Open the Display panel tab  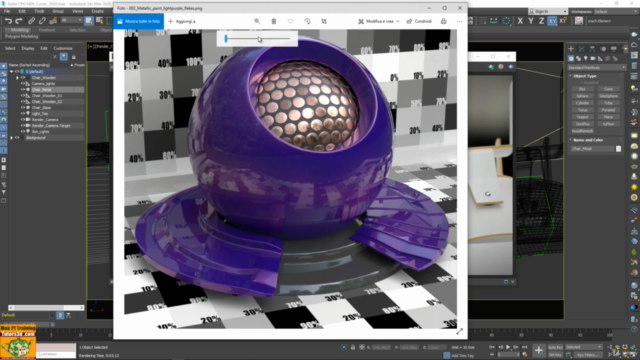(x=613, y=49)
